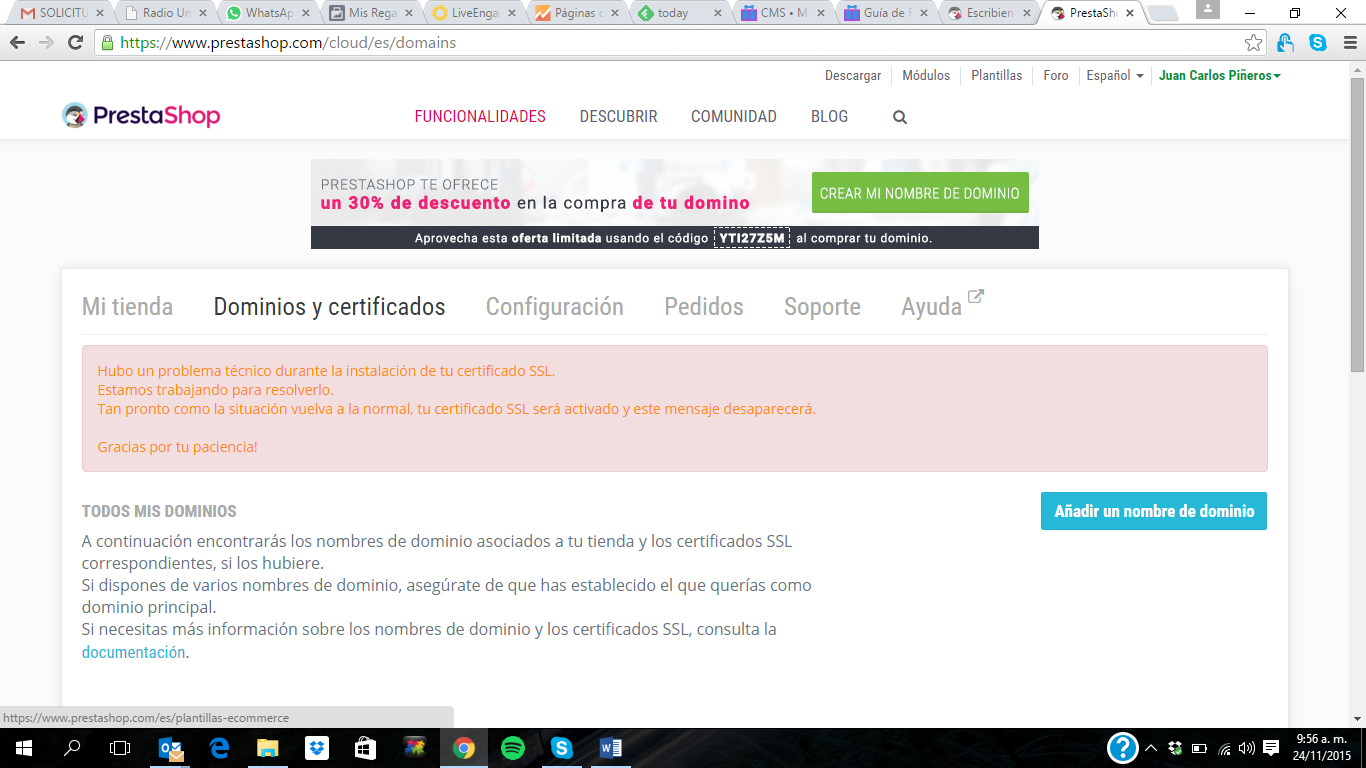This screenshot has width=1366, height=768.
Task: Click the blue help question mark icon
Action: click(x=1123, y=748)
